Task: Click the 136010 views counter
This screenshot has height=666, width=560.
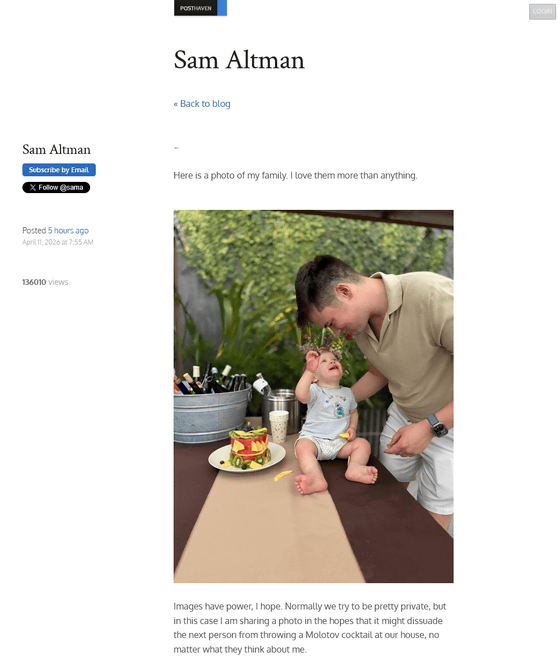Action: pos(45,282)
